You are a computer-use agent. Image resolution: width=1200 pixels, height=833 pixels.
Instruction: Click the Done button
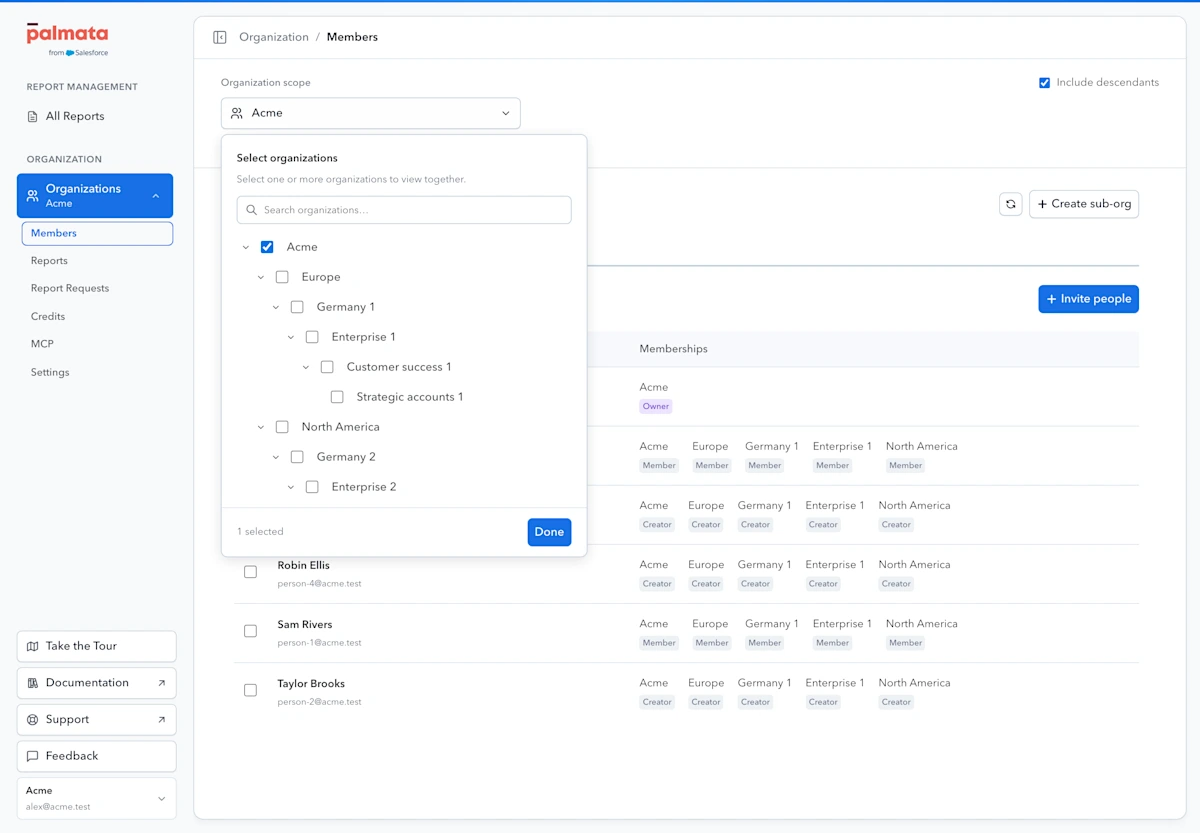[549, 532]
